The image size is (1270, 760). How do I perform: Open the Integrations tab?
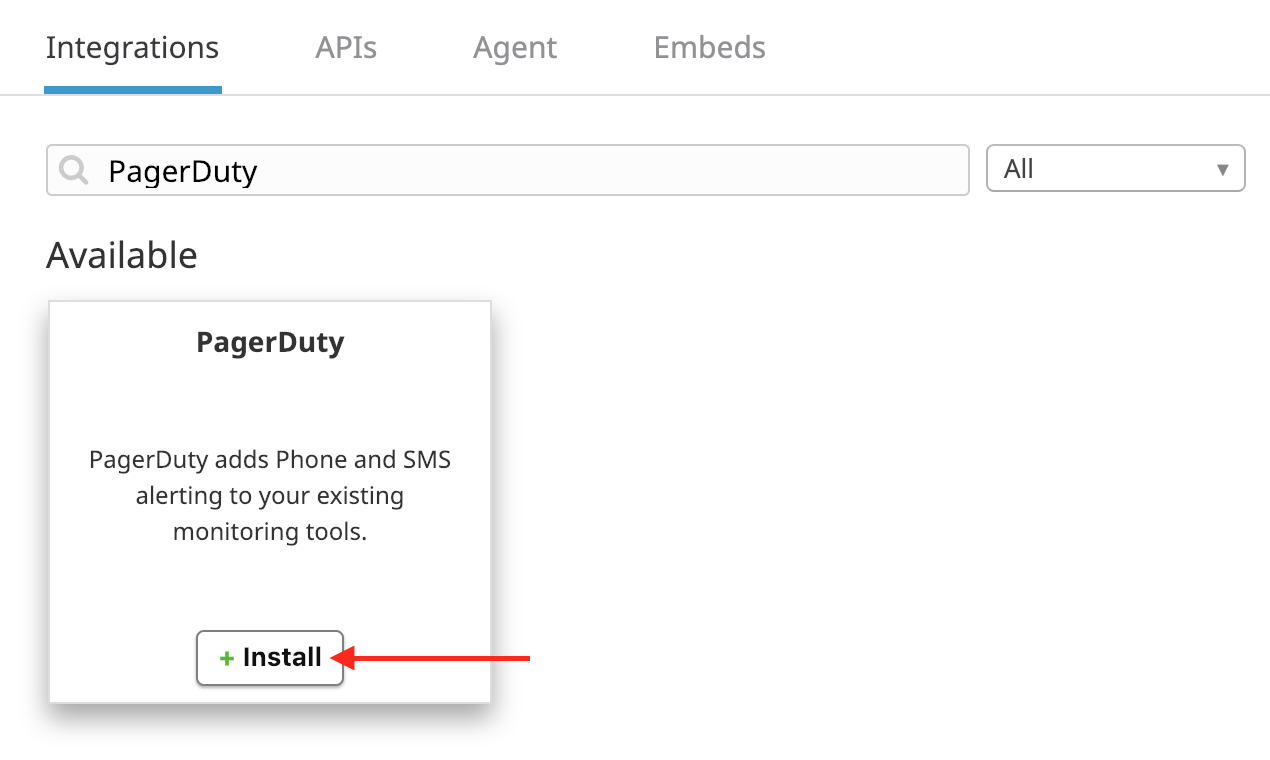[x=132, y=48]
